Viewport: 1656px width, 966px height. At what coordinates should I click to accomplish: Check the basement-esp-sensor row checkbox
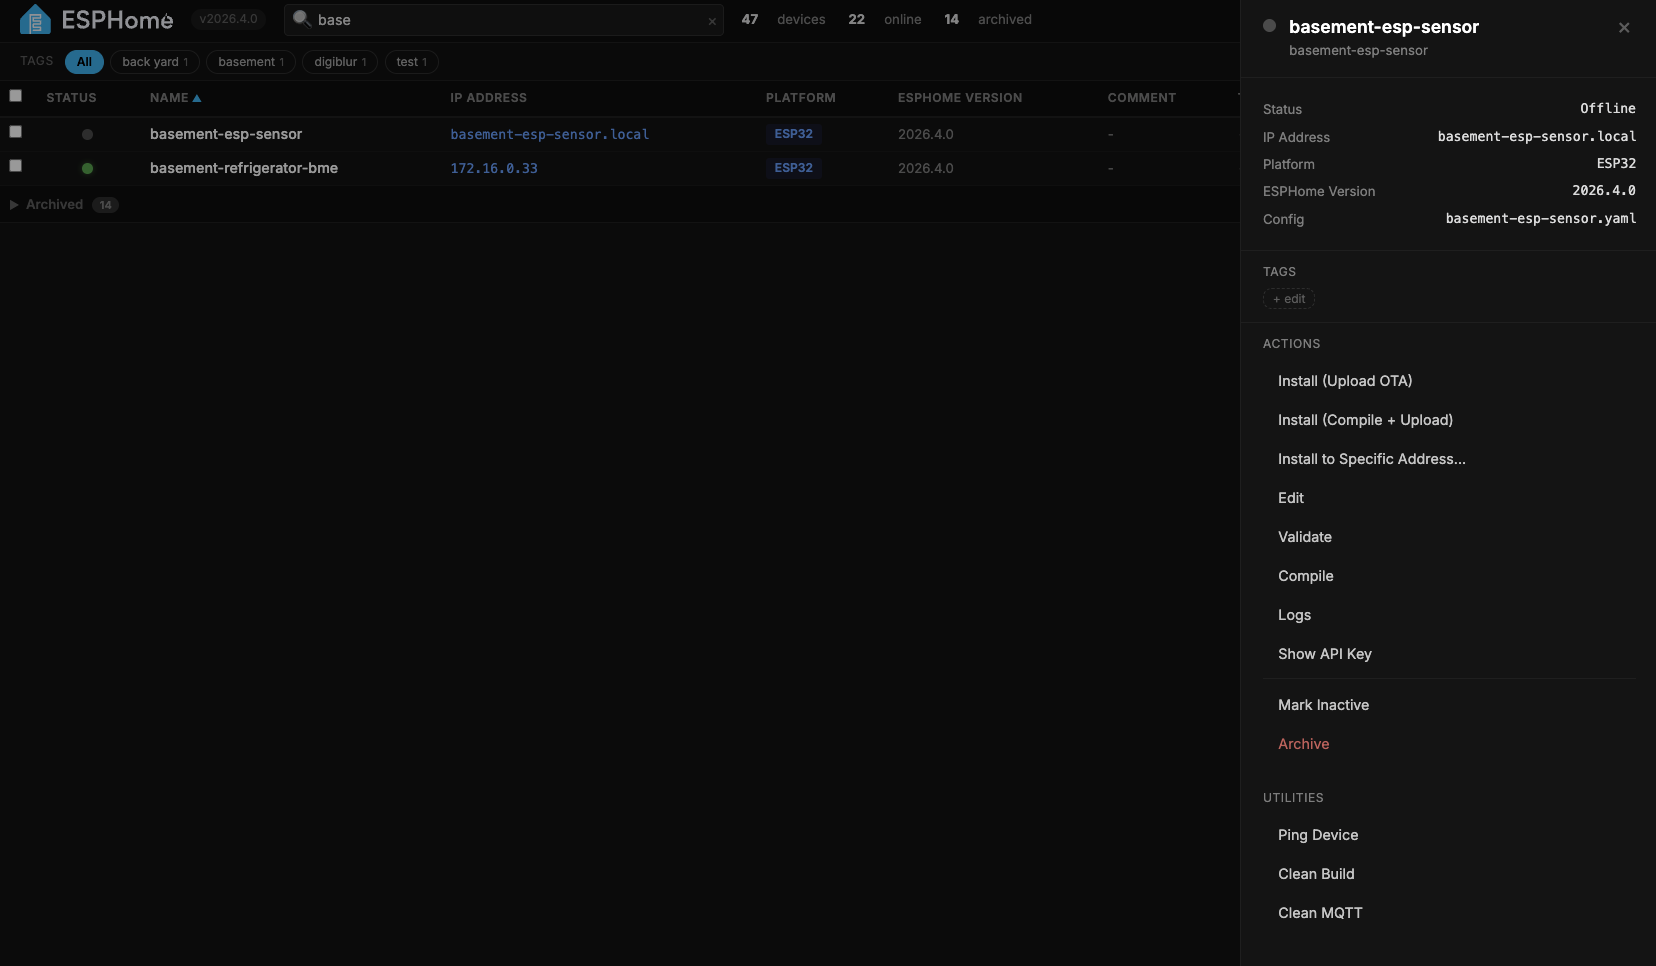tap(16, 132)
